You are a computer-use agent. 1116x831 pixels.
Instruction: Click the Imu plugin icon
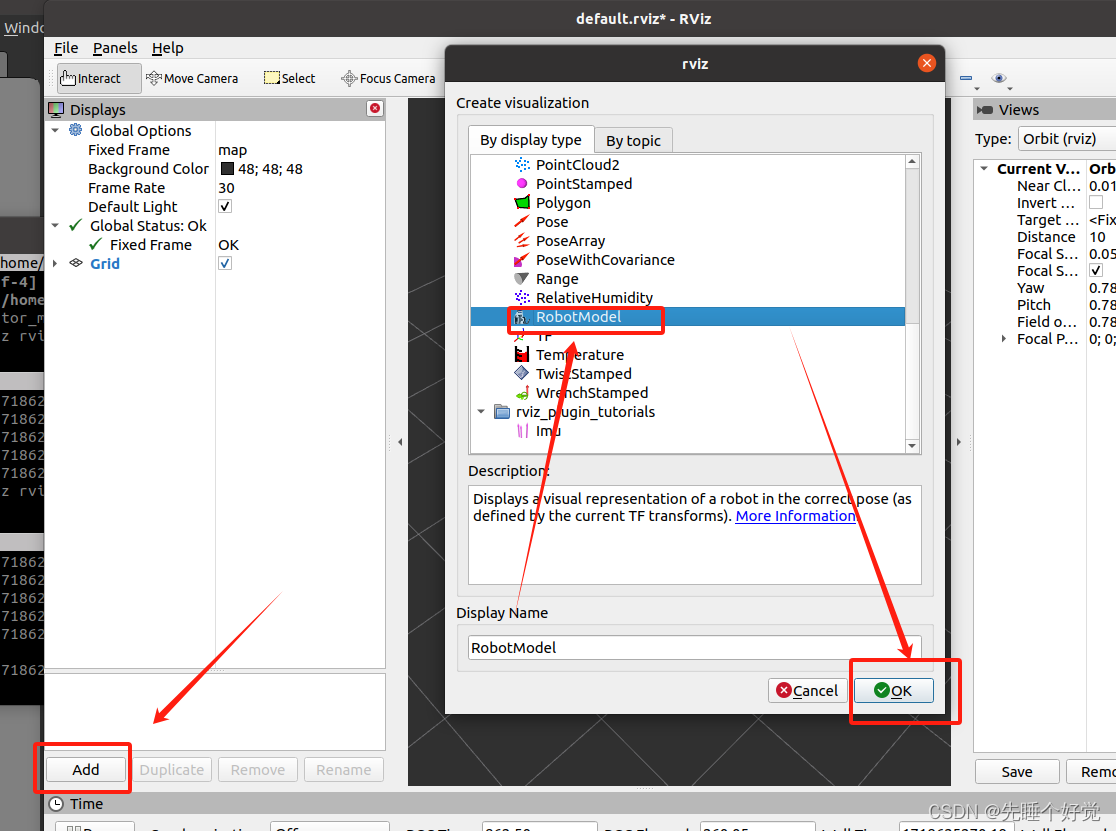(x=522, y=430)
